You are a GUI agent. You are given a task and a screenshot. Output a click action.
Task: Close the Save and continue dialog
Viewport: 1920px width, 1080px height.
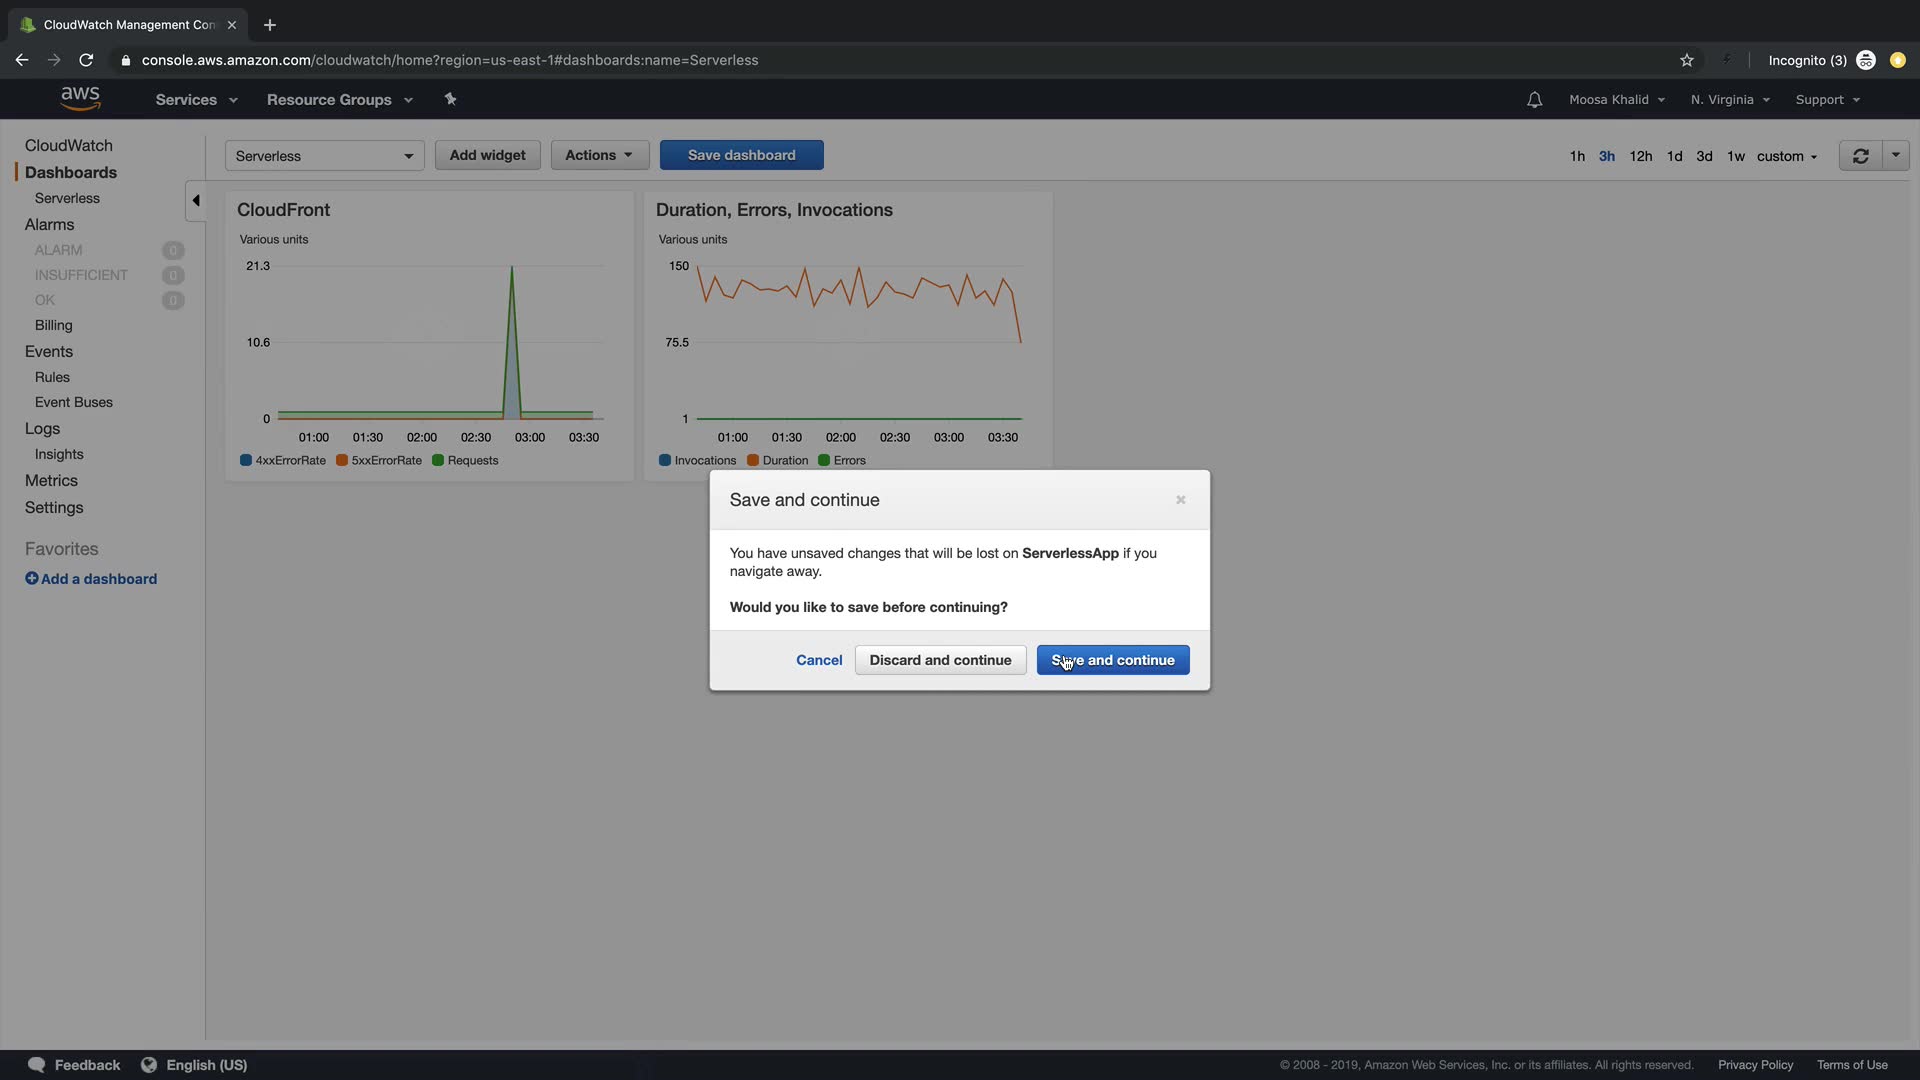click(1181, 500)
